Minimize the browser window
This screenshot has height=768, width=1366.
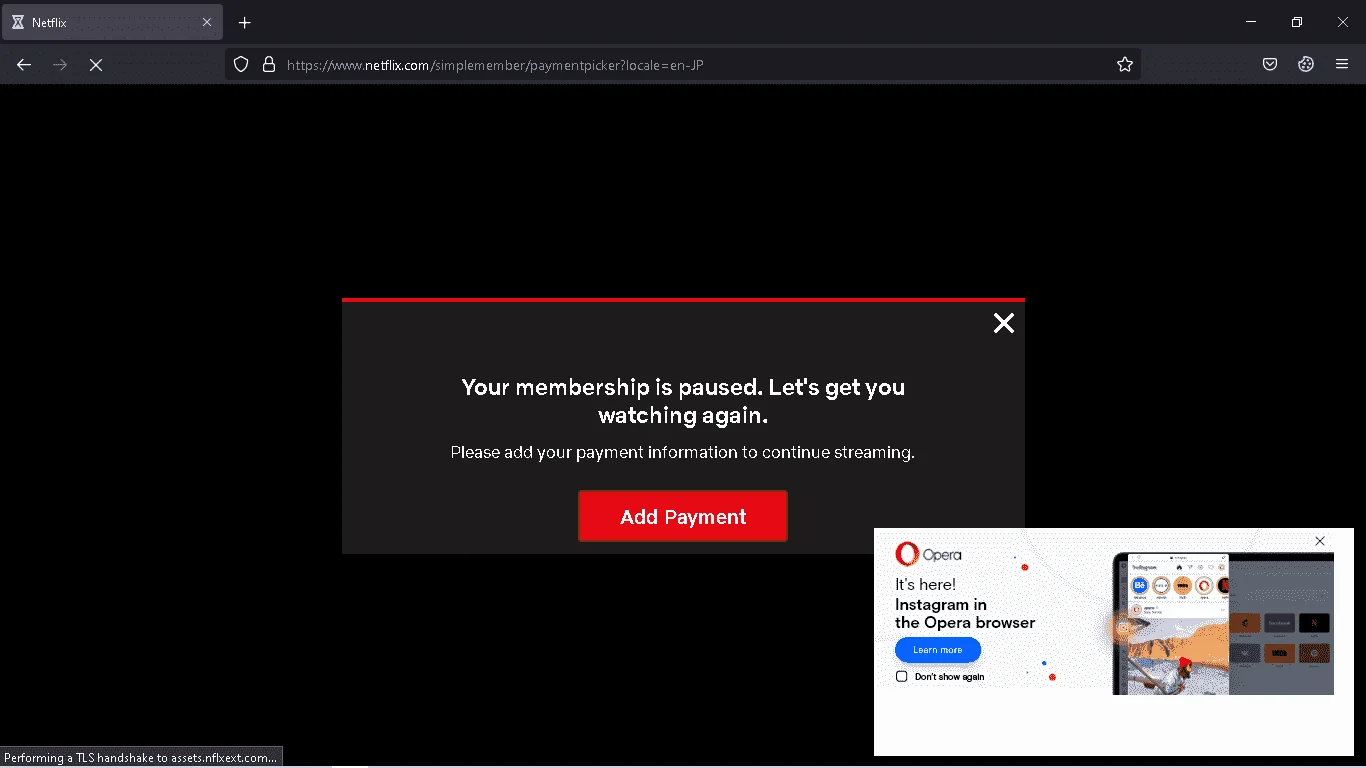(x=1251, y=22)
